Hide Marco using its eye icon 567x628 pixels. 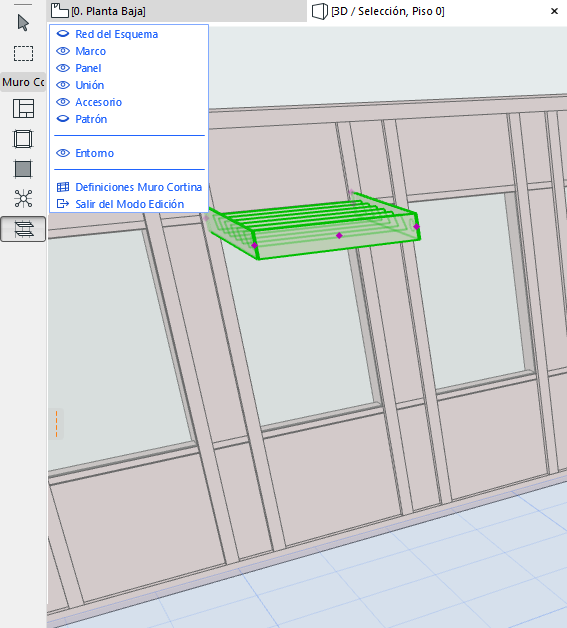[63, 51]
